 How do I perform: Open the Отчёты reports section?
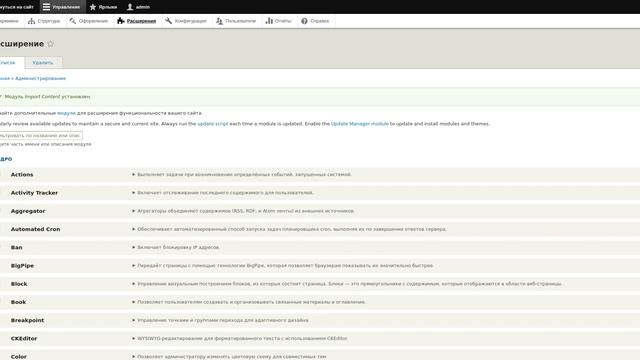tap(278, 21)
